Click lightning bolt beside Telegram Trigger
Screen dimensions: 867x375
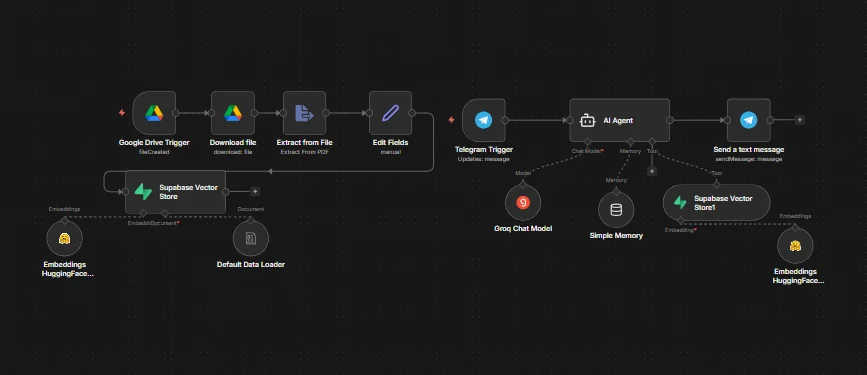point(451,119)
